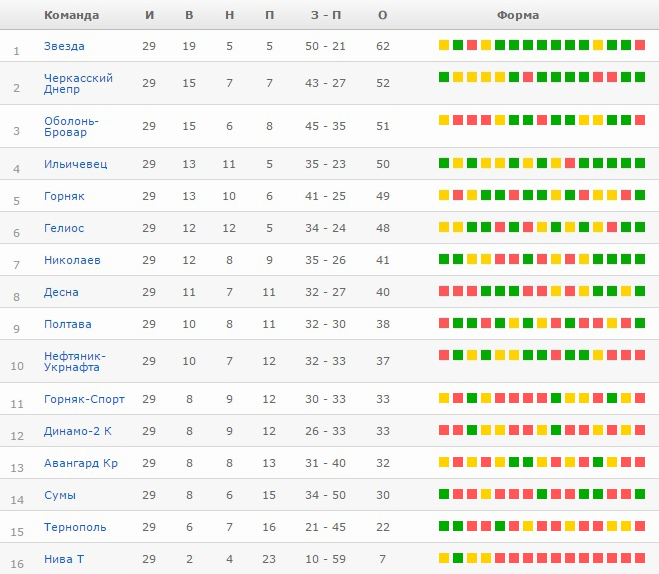Open the Авангард Кр team link
Image resolution: width=659 pixels, height=574 pixels.
(x=81, y=463)
